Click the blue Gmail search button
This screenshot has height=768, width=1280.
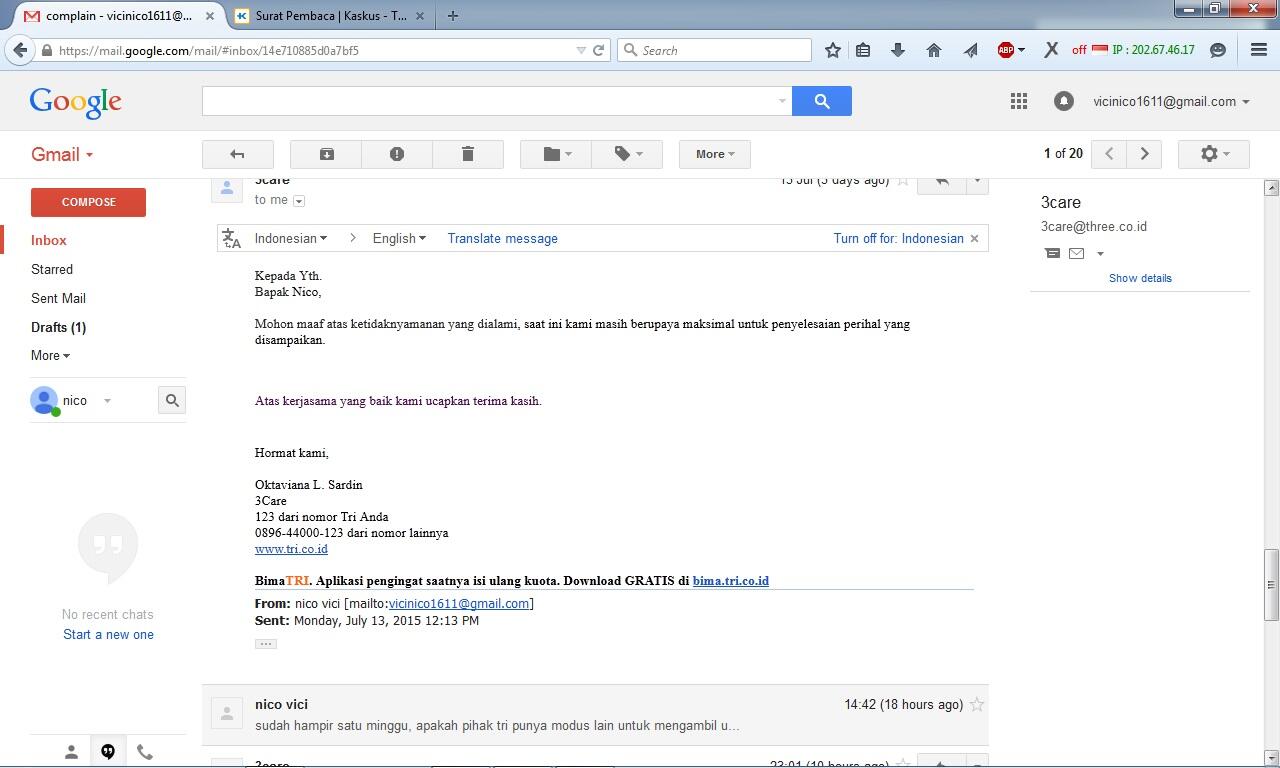tap(822, 101)
